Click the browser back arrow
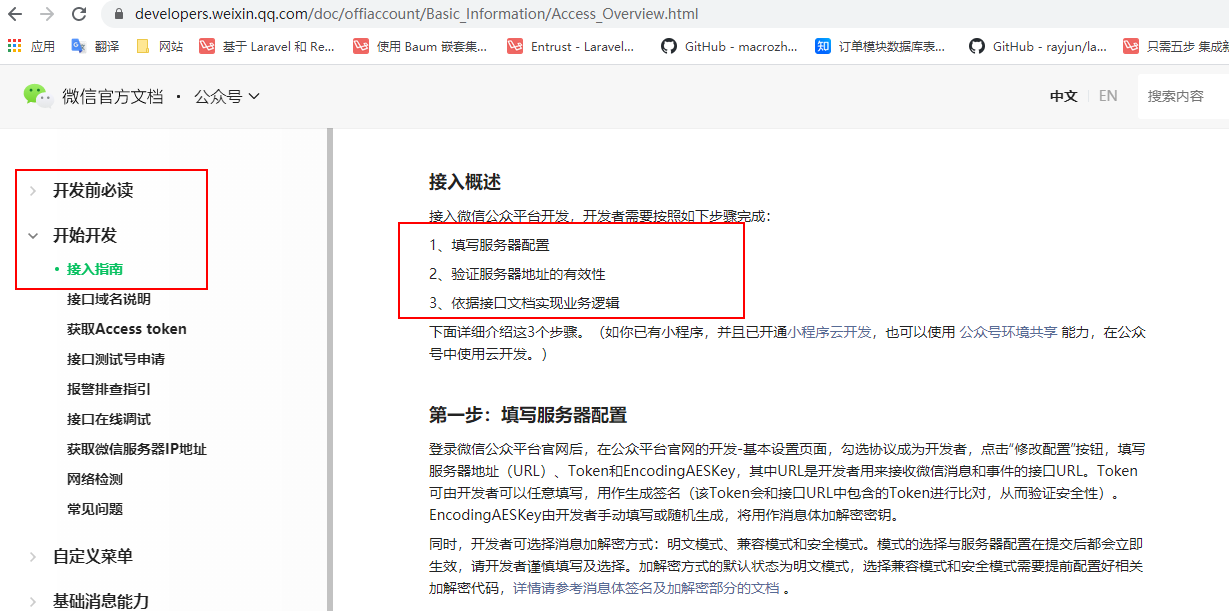Viewport: 1229px width, 611px height. click(x=15, y=14)
